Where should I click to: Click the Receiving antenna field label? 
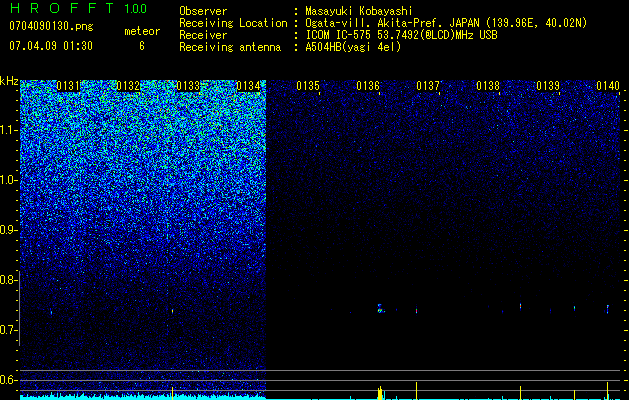[230, 47]
